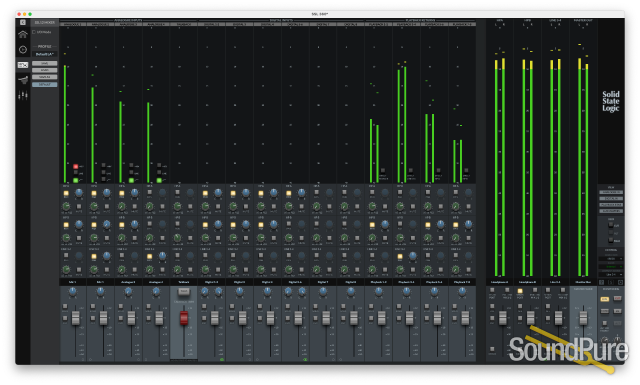
Task: Select first VIEW button for analogue inputs
Action: pyautogui.click(x=611, y=192)
